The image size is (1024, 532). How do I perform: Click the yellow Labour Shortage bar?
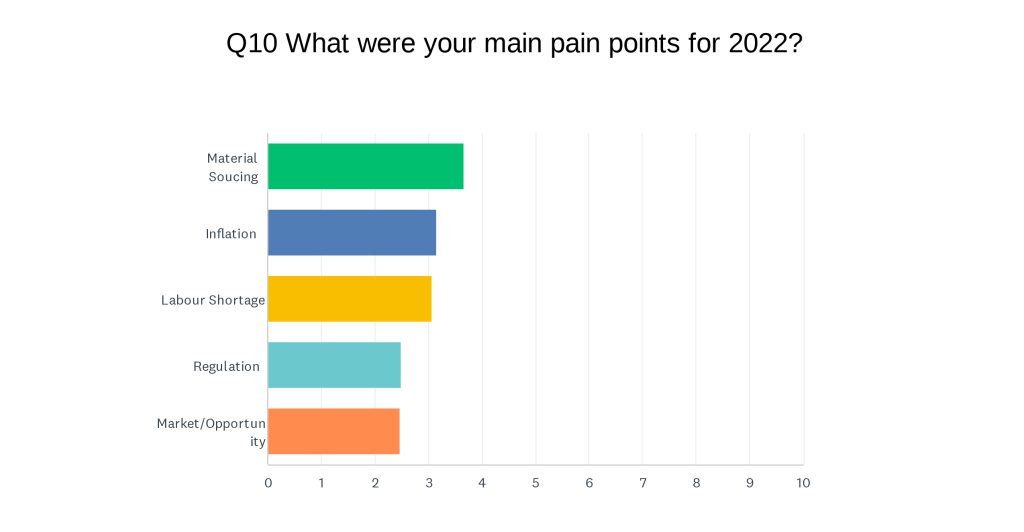click(x=350, y=299)
